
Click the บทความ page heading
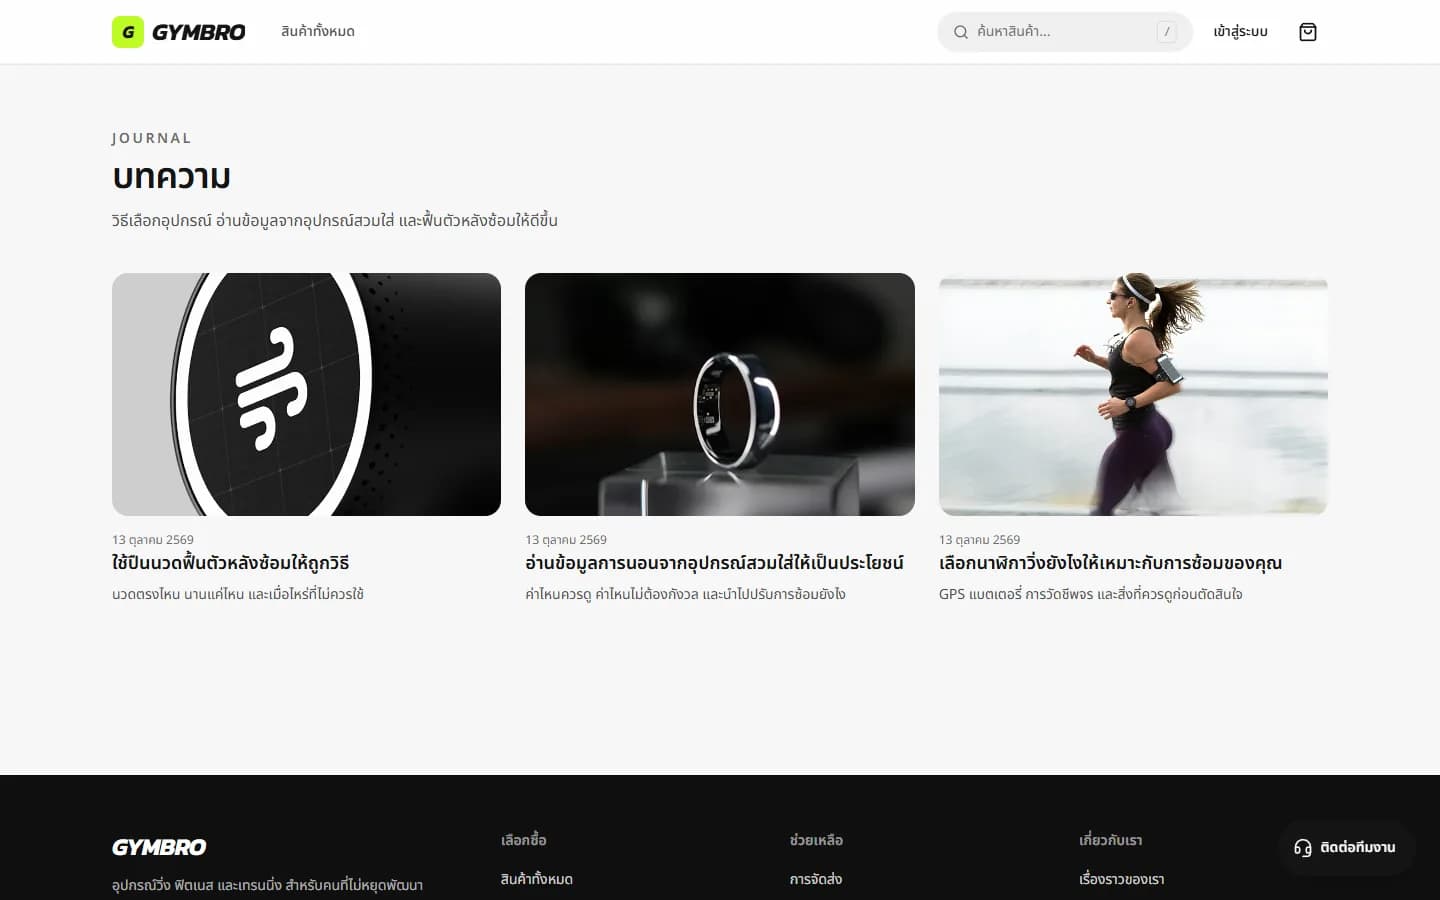coord(171,177)
